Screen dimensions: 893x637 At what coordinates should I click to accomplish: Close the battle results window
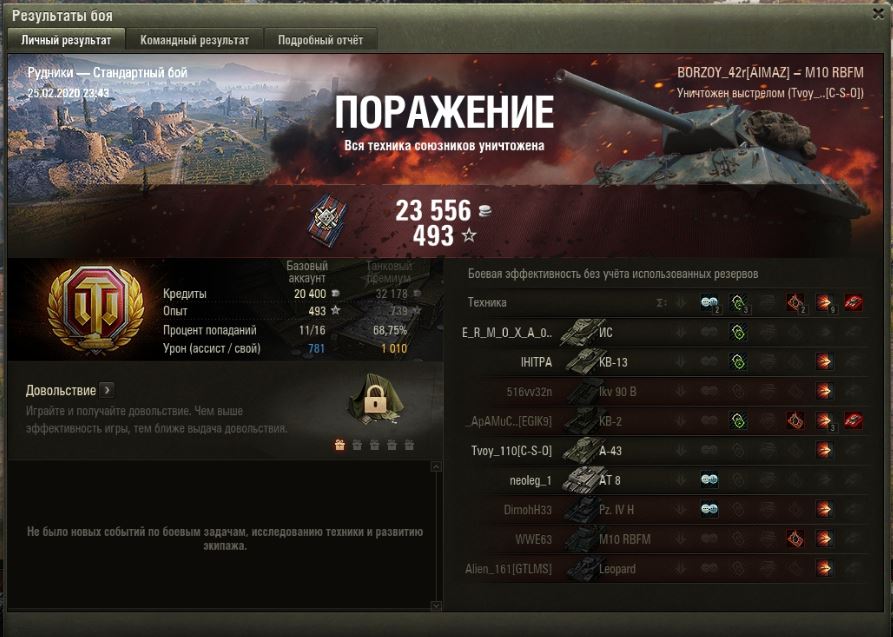click(x=878, y=14)
